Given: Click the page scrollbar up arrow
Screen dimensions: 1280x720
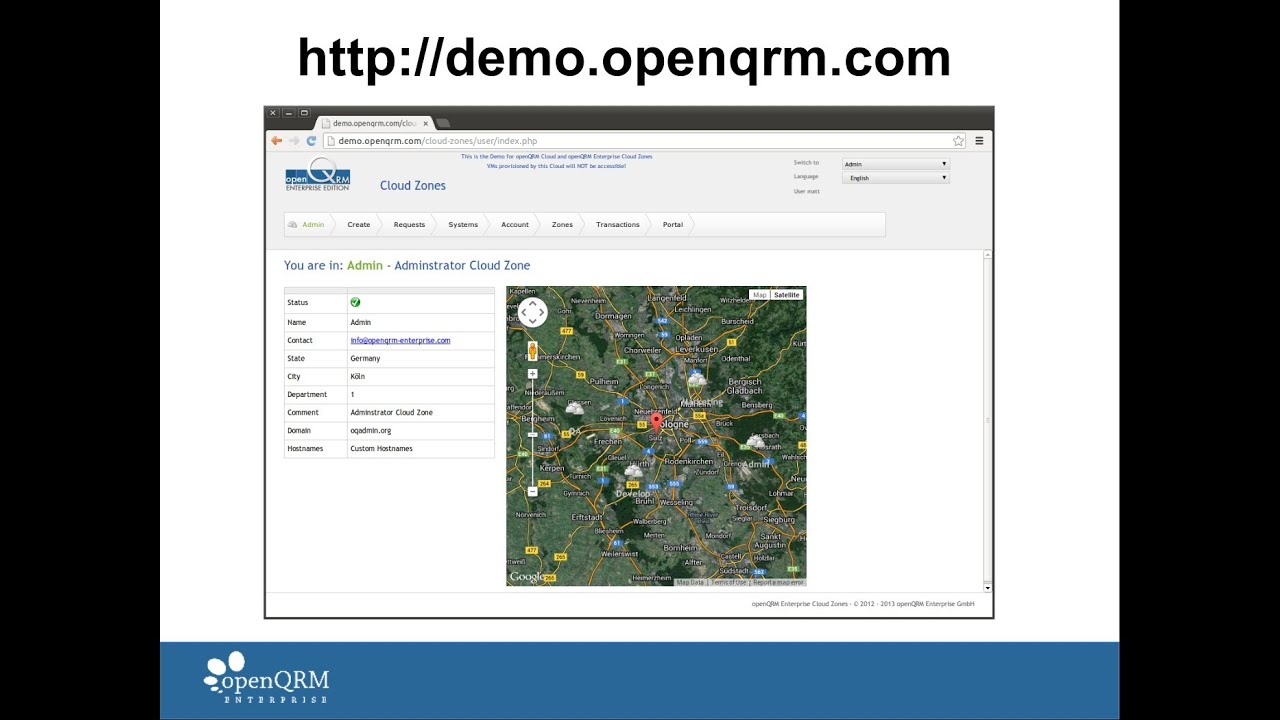Looking at the screenshot, I should [x=988, y=255].
